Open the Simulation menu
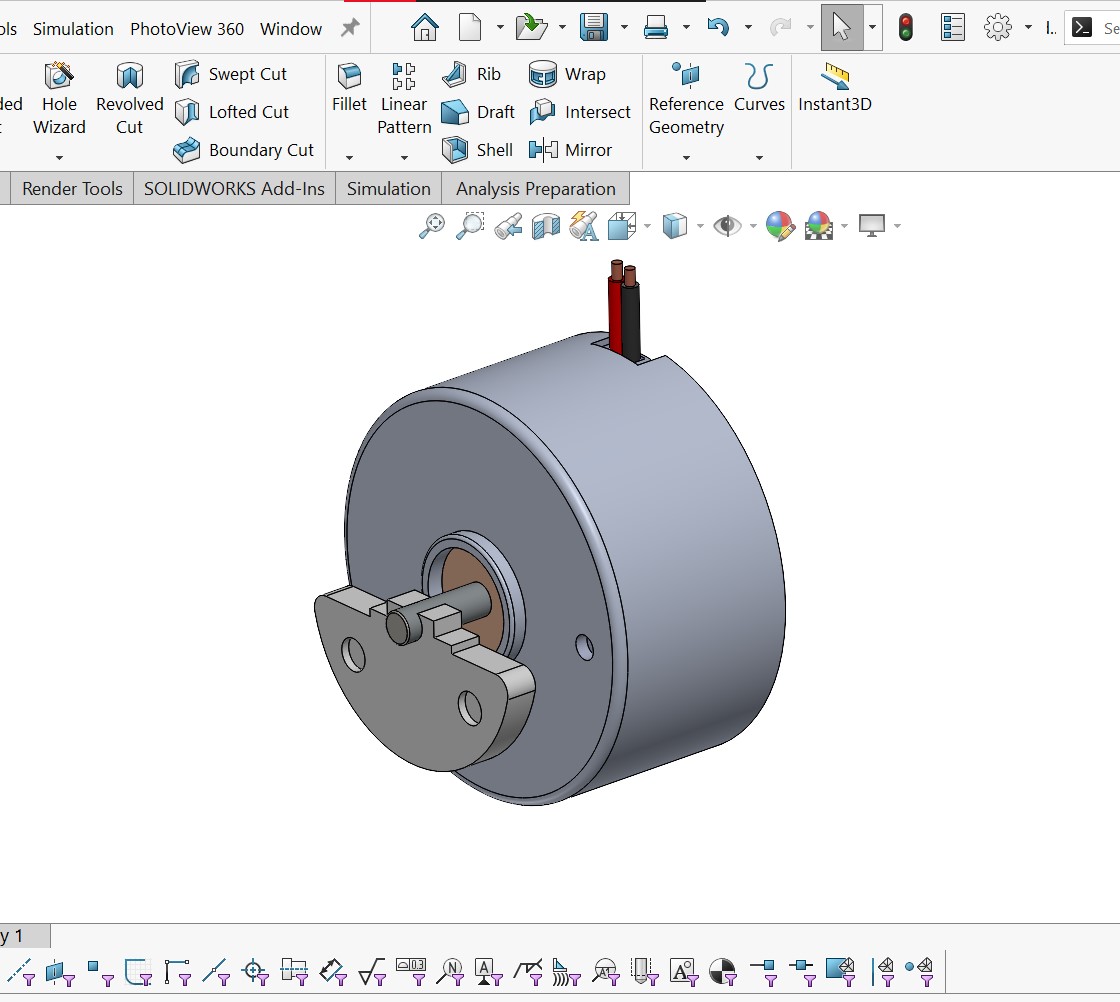1120x1002 pixels. point(73,29)
